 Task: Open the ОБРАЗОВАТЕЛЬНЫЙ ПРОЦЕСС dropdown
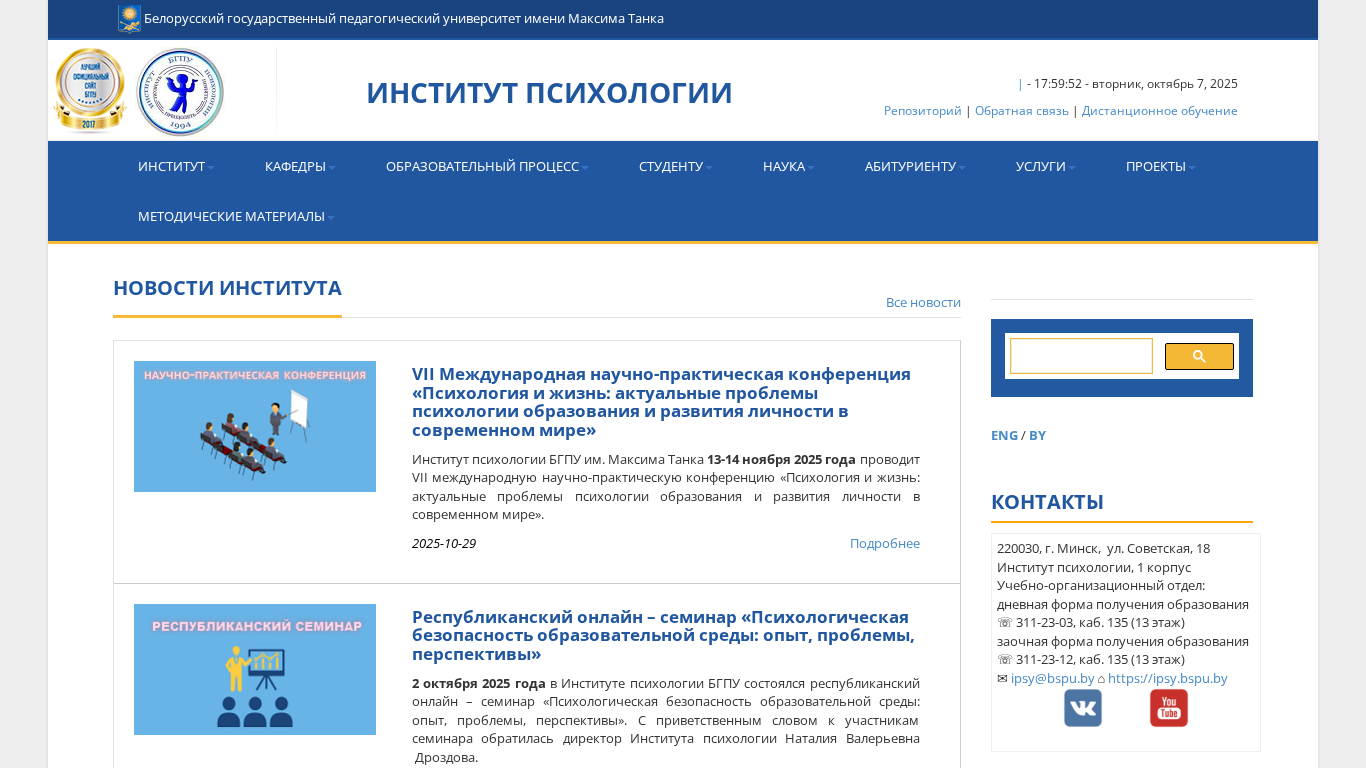click(x=487, y=166)
